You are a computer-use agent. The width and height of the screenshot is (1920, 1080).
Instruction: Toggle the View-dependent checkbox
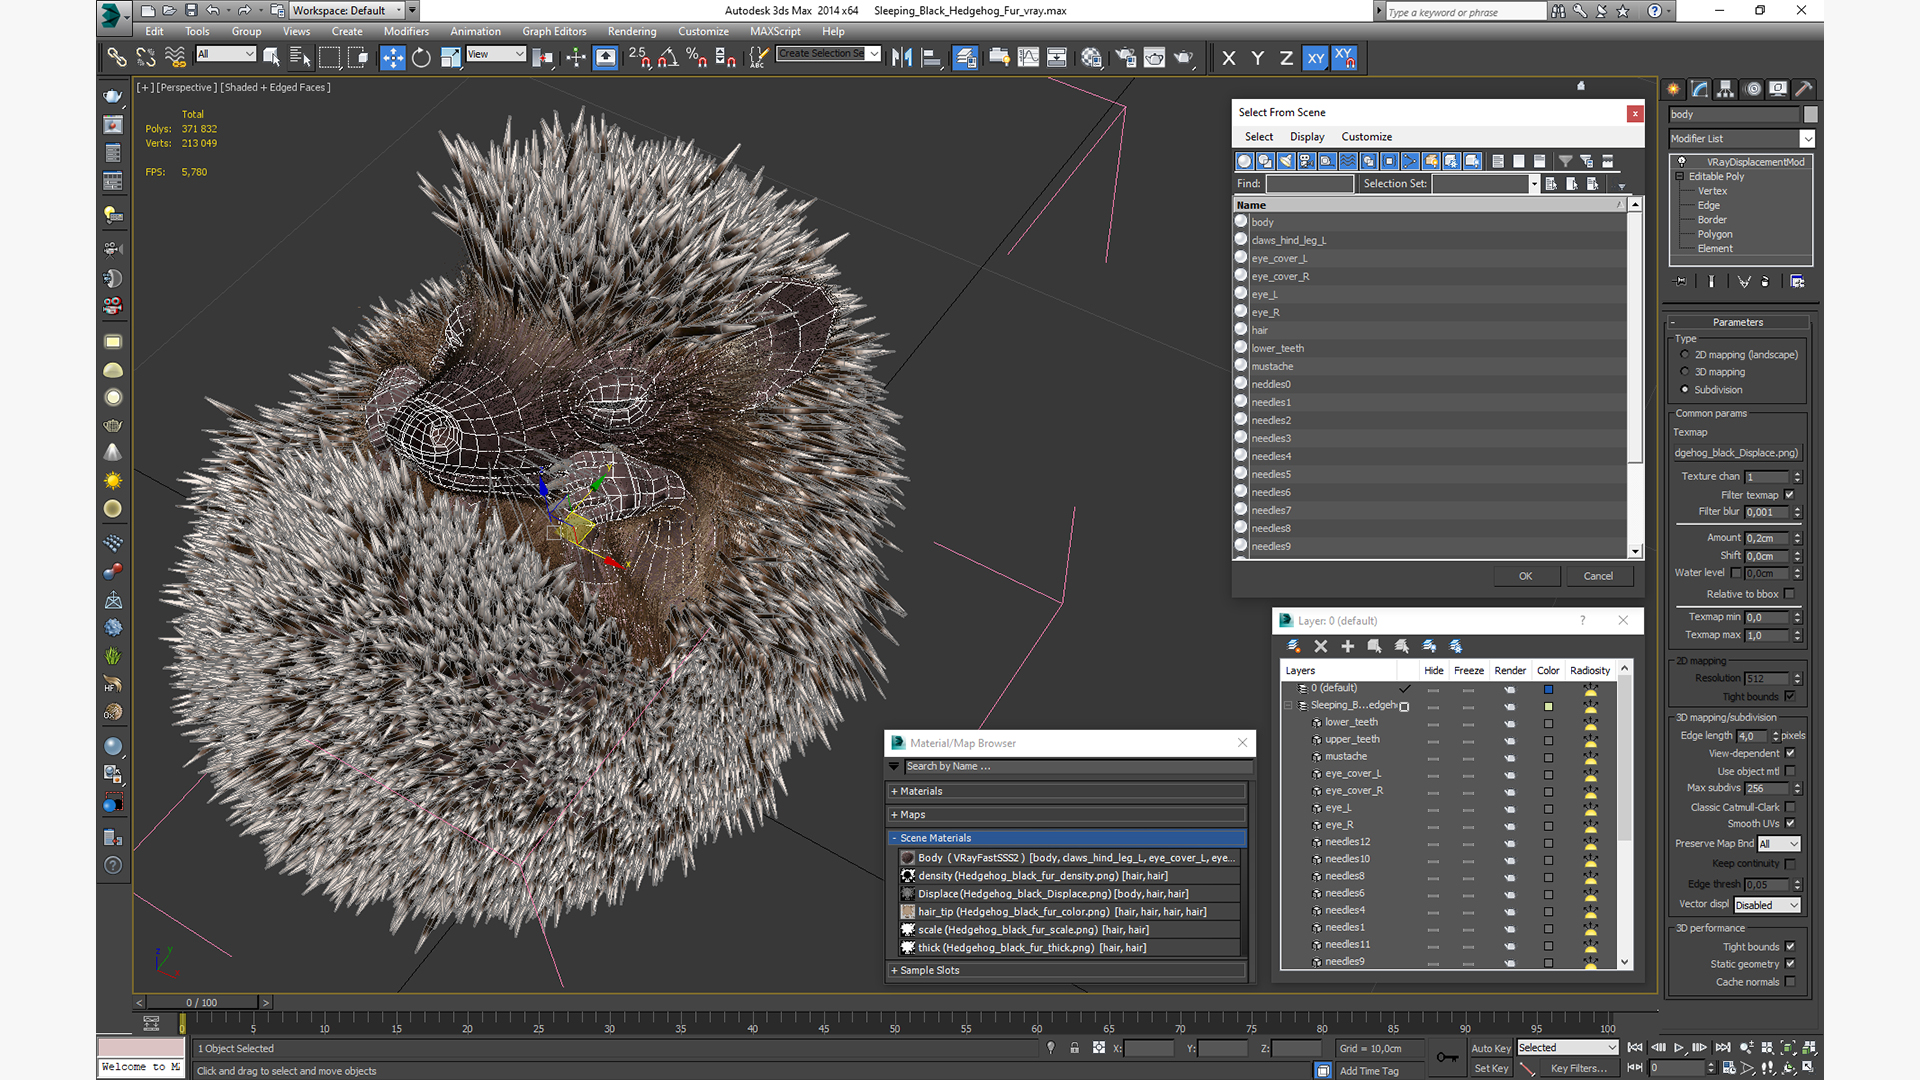(1789, 753)
